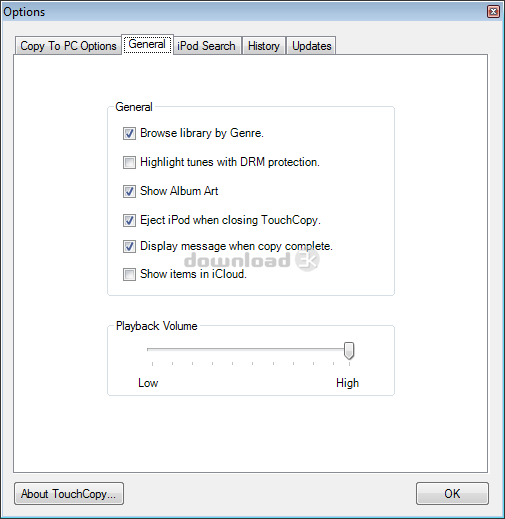Open the Updates tab

coord(311,46)
